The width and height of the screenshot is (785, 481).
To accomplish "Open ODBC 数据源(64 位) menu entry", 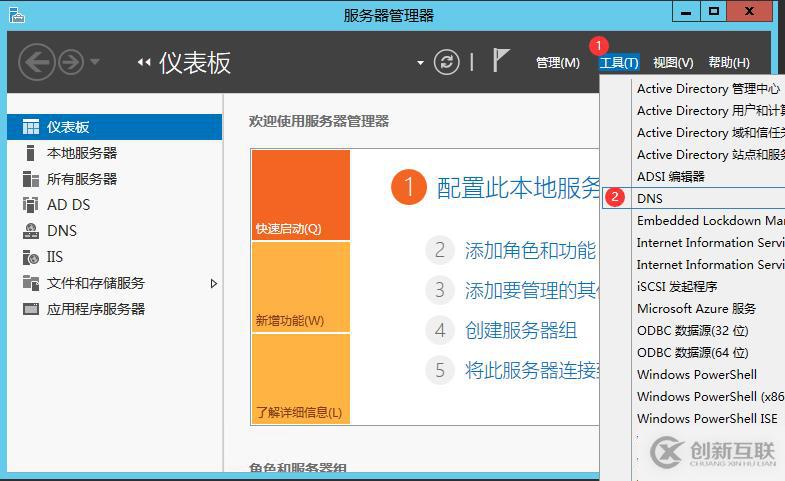I will 693,353.
